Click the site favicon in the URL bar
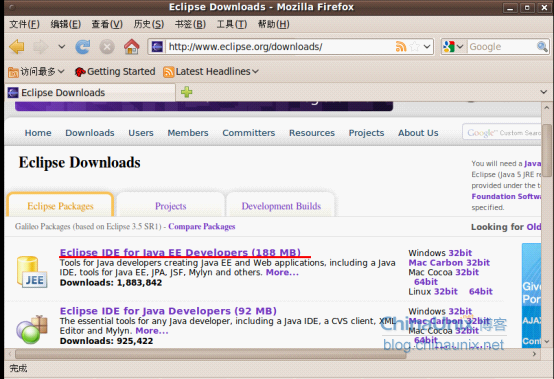554x379 pixels. pos(157,47)
